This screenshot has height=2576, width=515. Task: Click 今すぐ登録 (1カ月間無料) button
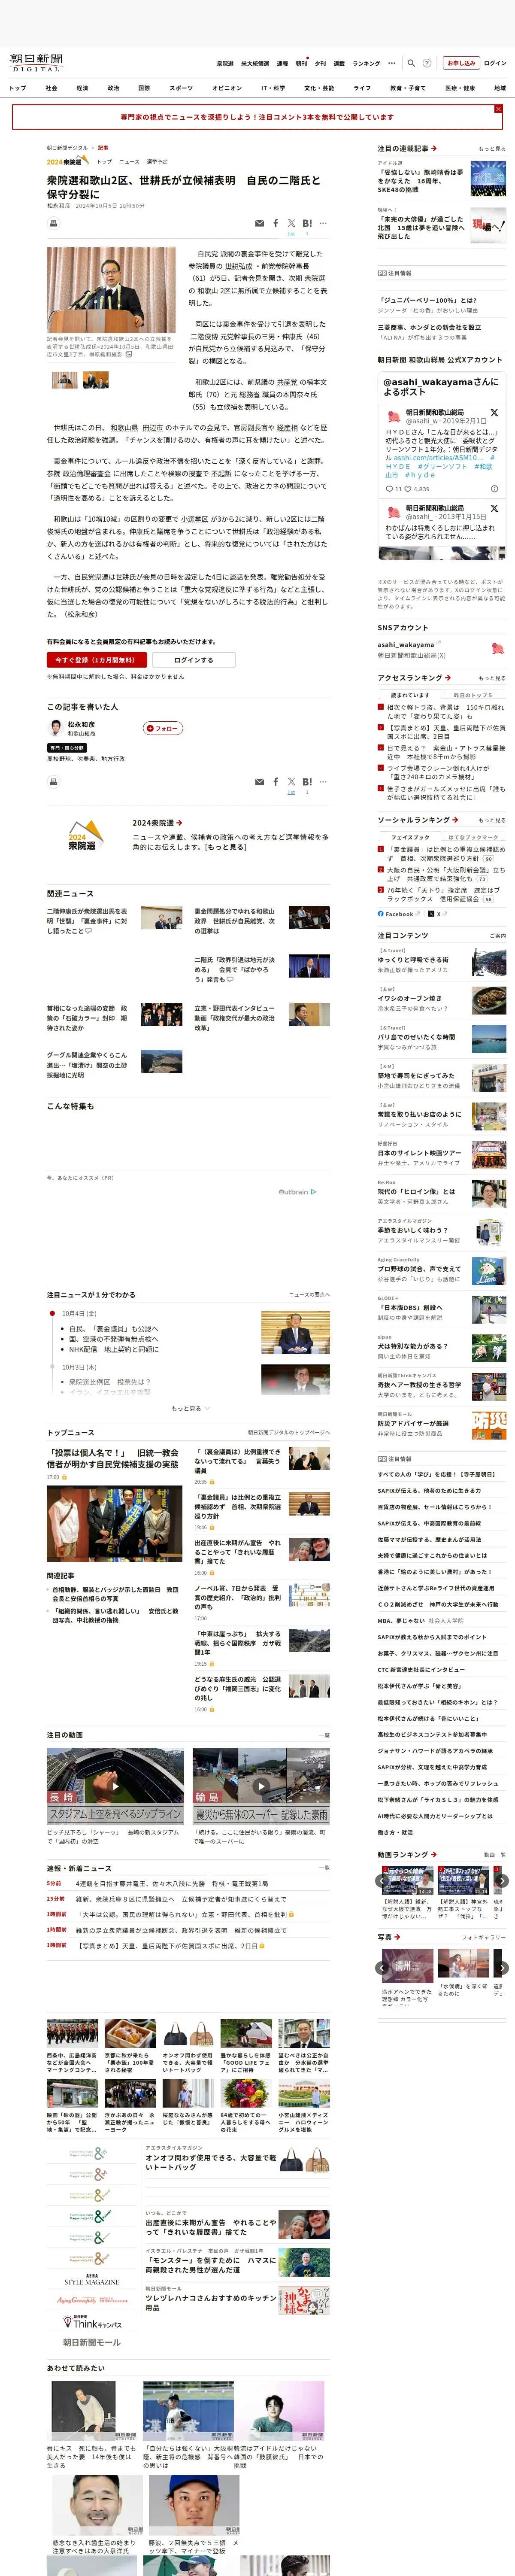[97, 660]
